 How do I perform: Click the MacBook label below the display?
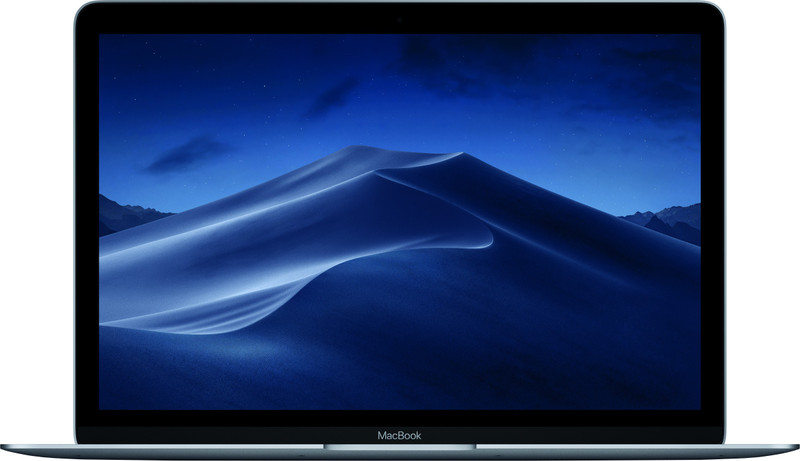[x=399, y=435]
